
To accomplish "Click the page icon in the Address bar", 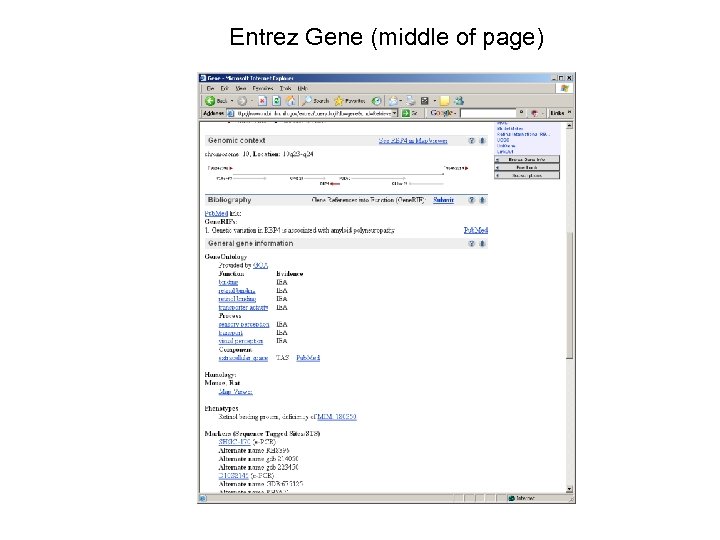I will coord(231,113).
